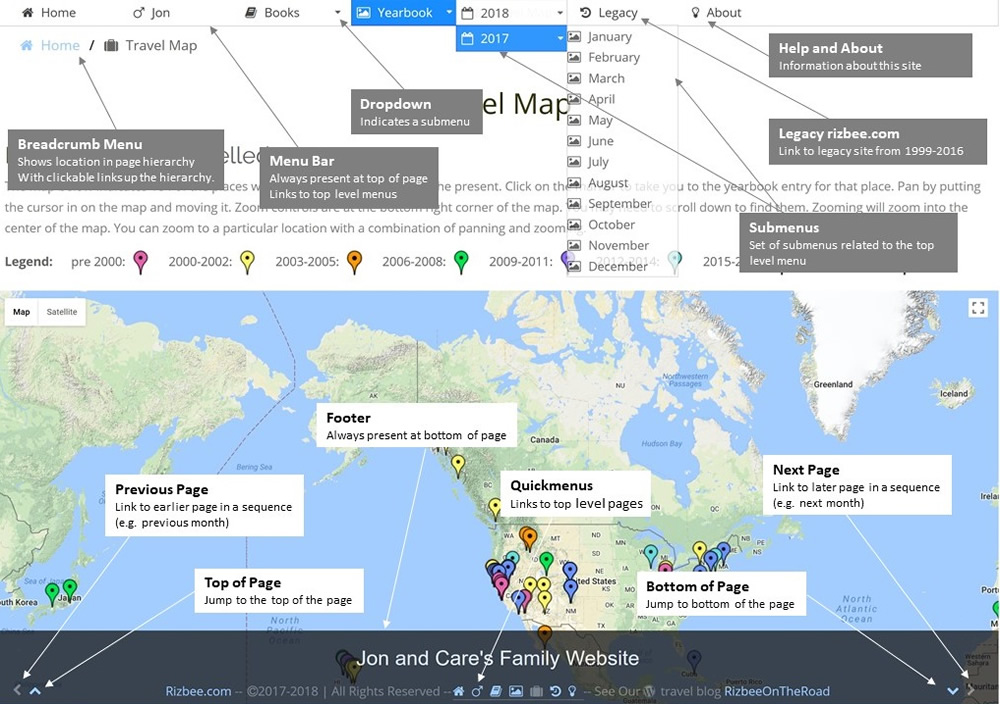Click the book icon in the footer quickmenu
1000x704 pixels.
pos(496,691)
